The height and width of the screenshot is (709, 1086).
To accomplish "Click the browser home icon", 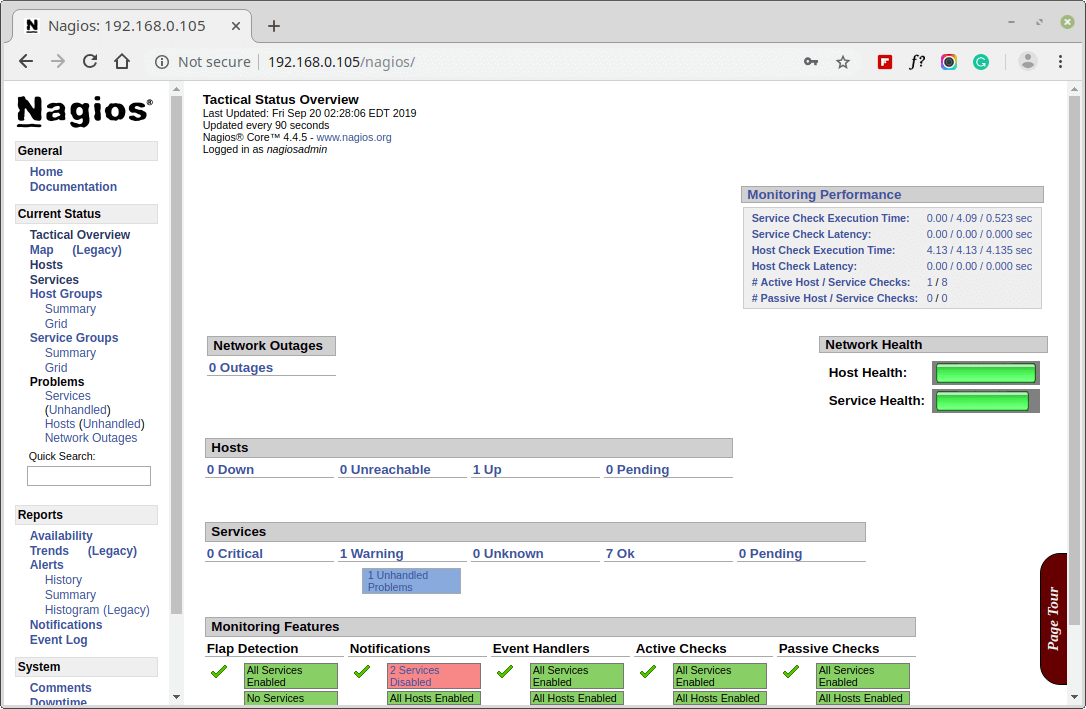I will click(122, 62).
